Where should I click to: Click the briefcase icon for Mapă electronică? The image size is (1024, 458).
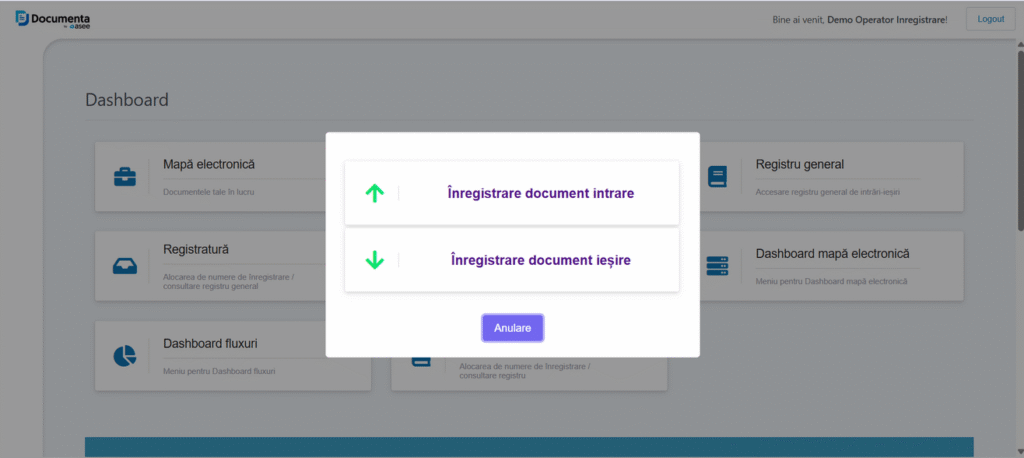pos(126,177)
